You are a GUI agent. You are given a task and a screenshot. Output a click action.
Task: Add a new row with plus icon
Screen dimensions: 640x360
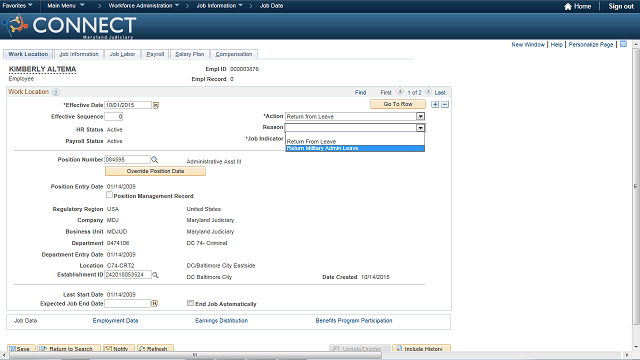point(435,104)
